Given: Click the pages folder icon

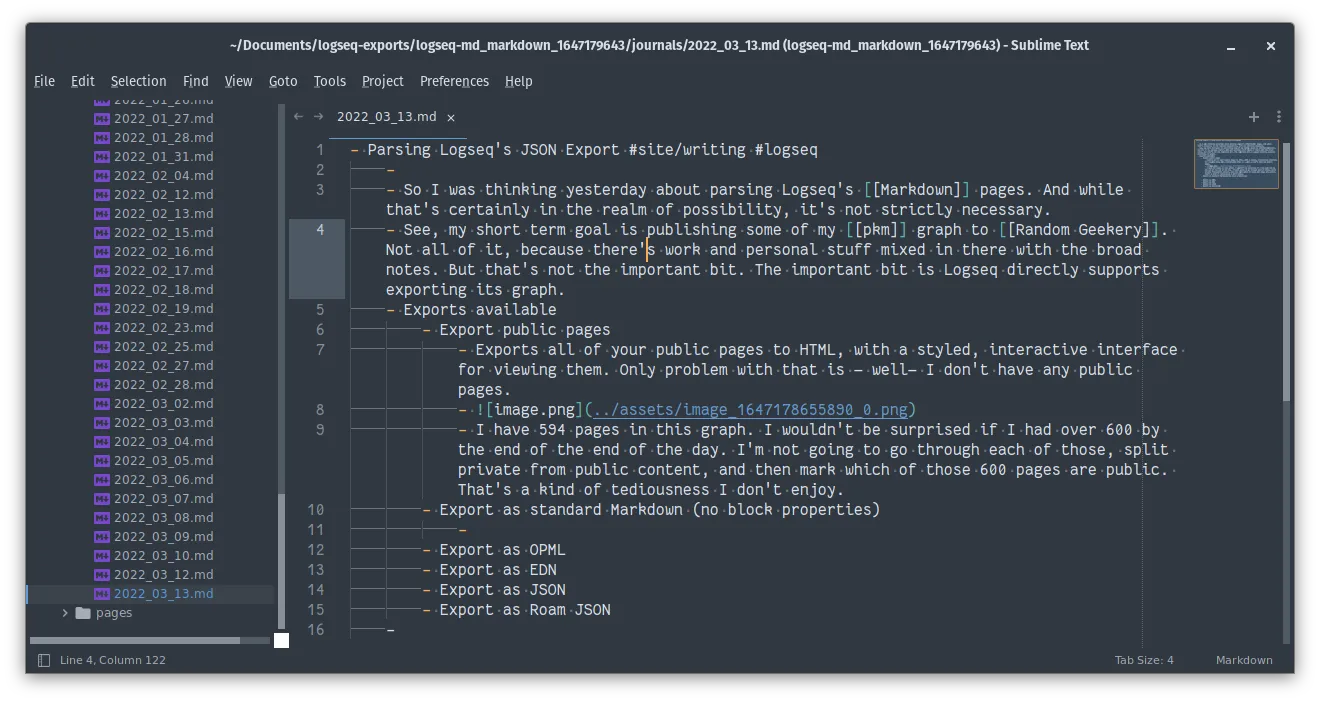Looking at the screenshot, I should [83, 613].
